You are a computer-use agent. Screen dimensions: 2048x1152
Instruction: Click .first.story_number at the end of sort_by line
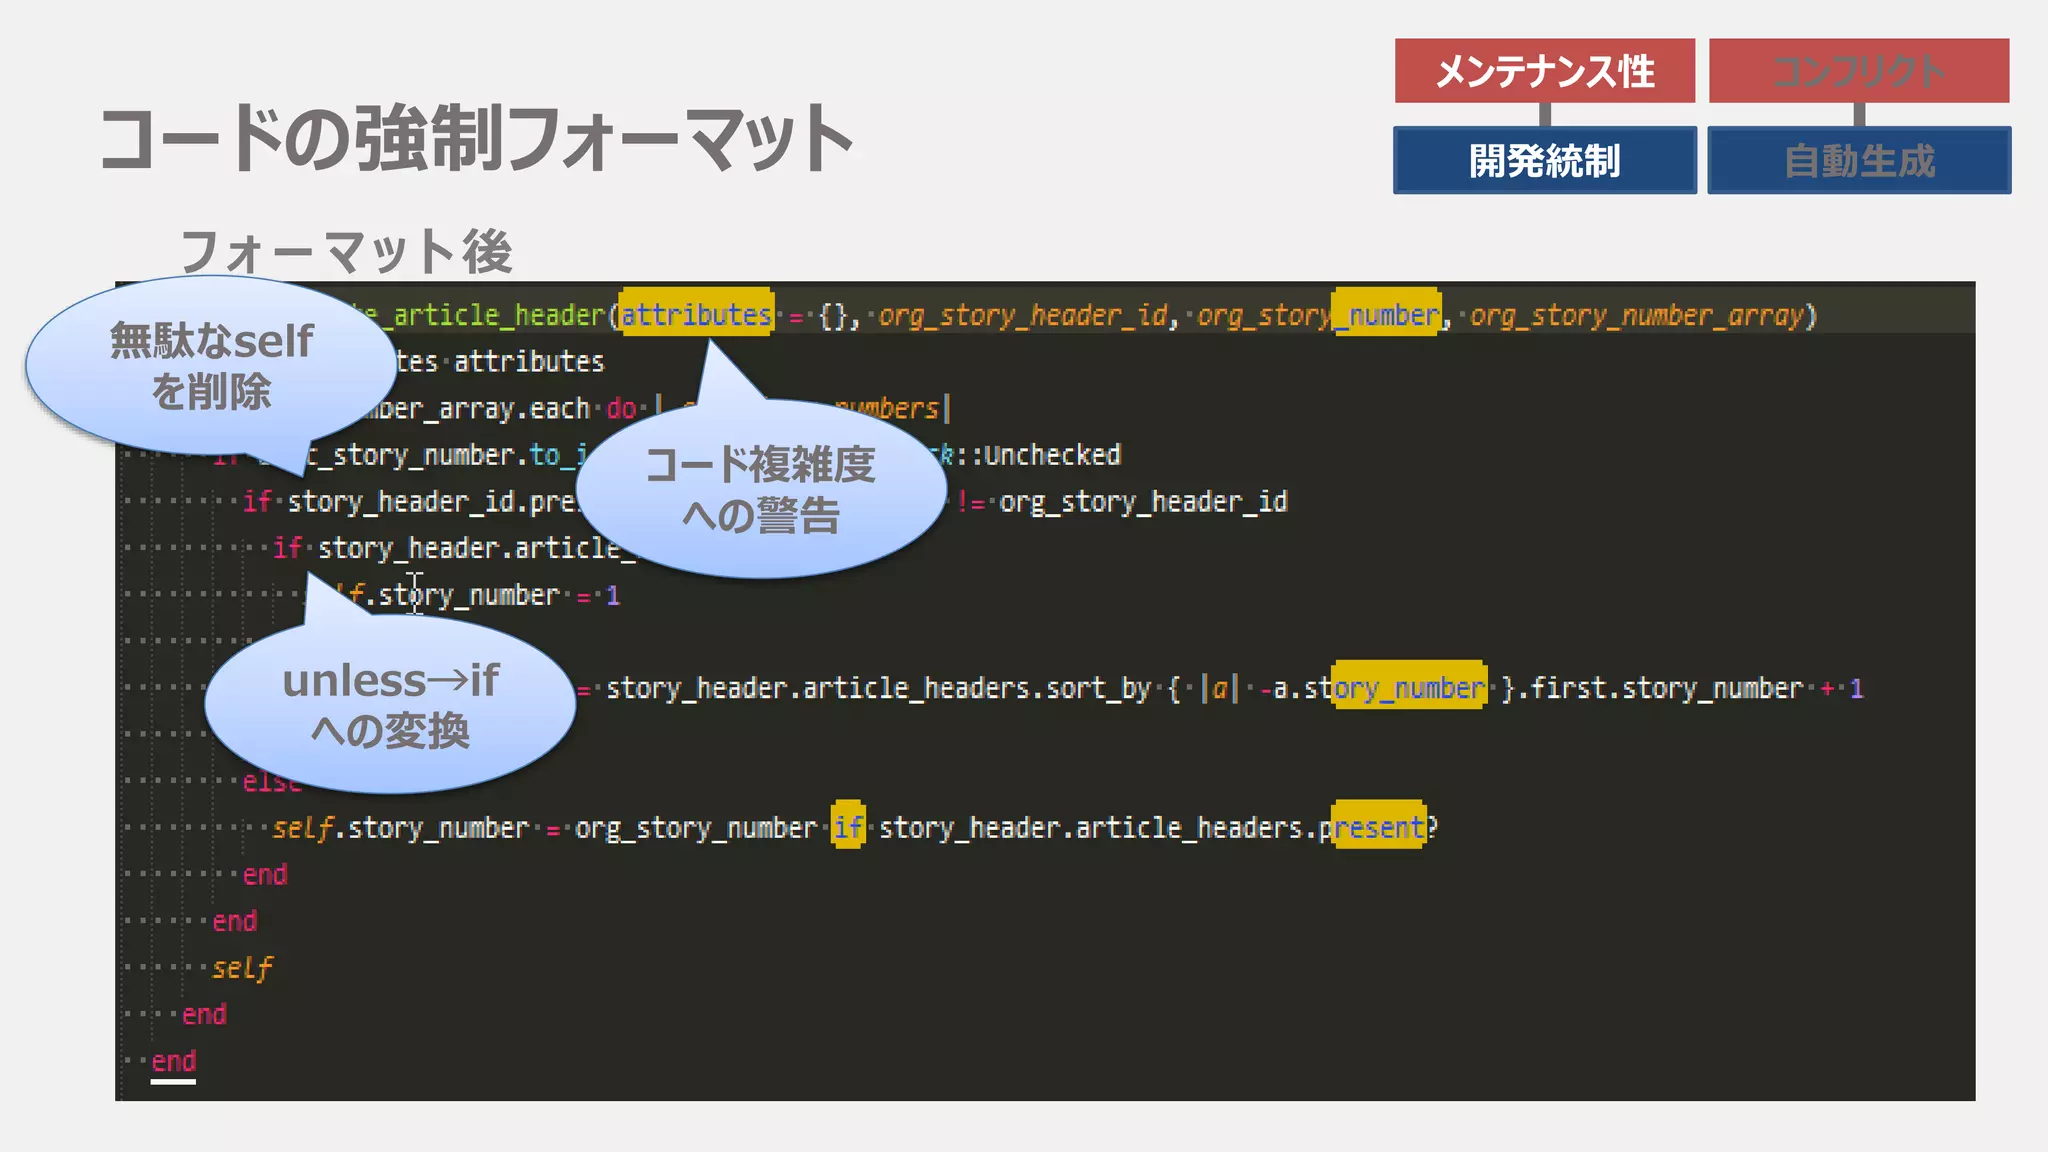click(1660, 689)
